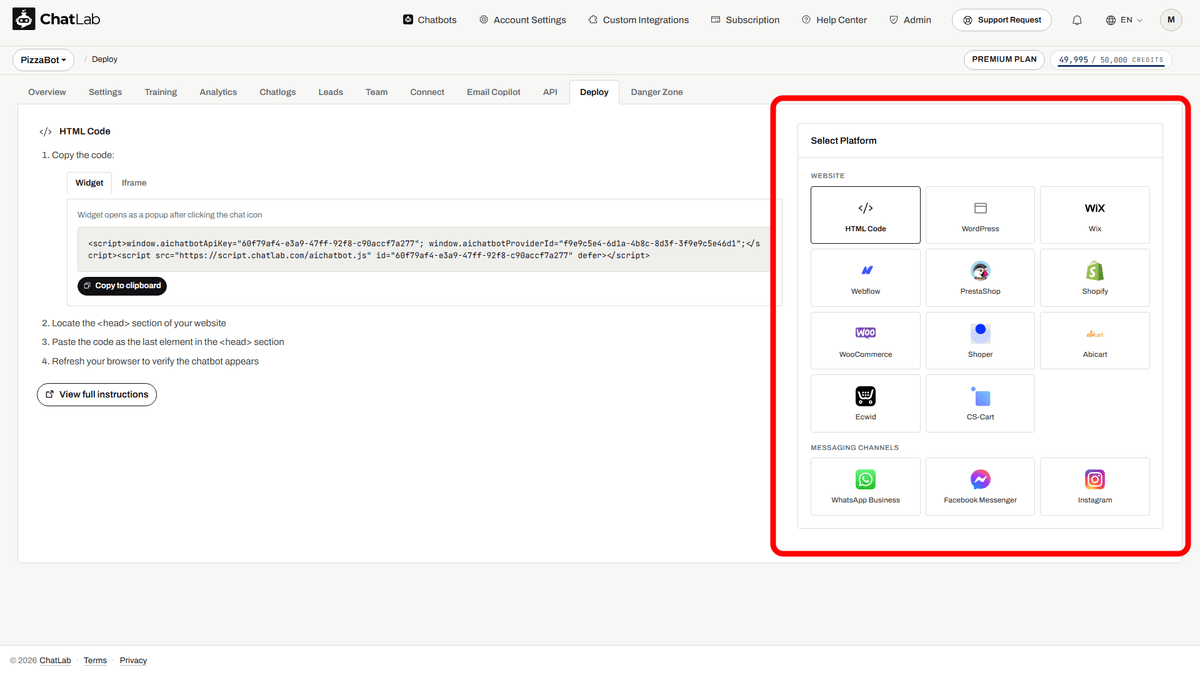The image size is (1200, 675).
Task: Switch to the Training tab
Action: click(x=160, y=92)
